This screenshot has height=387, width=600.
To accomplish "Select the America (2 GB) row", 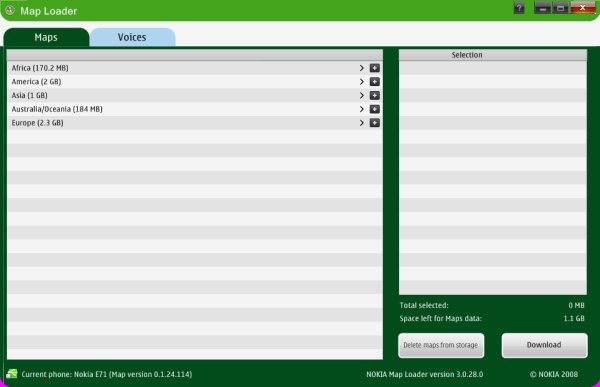I will tap(195, 82).
